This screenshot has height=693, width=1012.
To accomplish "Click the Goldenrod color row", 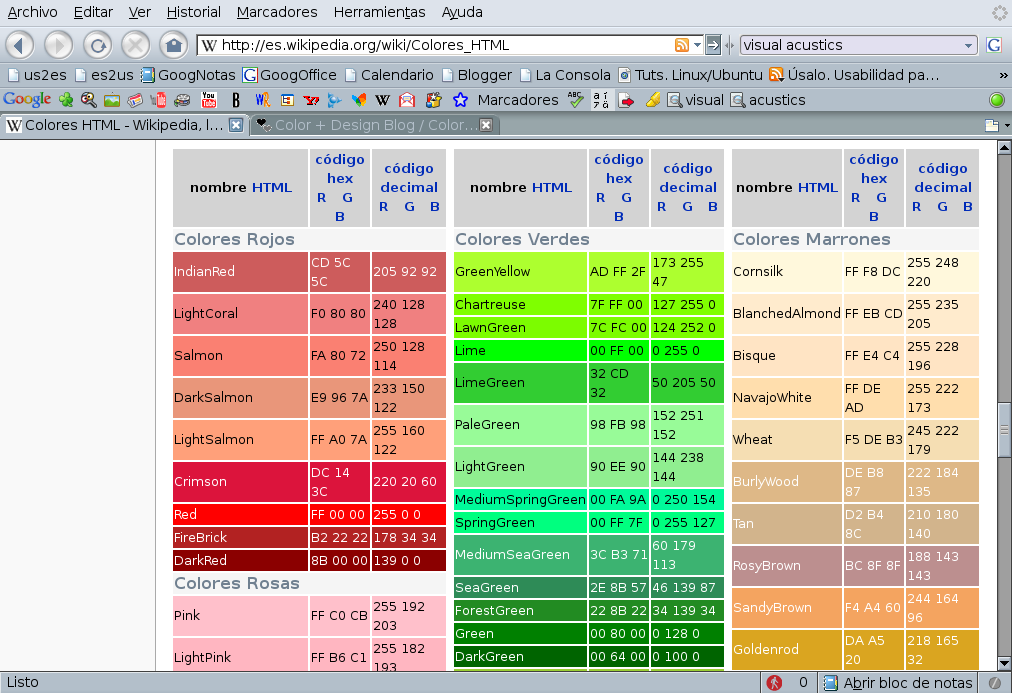I will pyautogui.click(x=855, y=650).
